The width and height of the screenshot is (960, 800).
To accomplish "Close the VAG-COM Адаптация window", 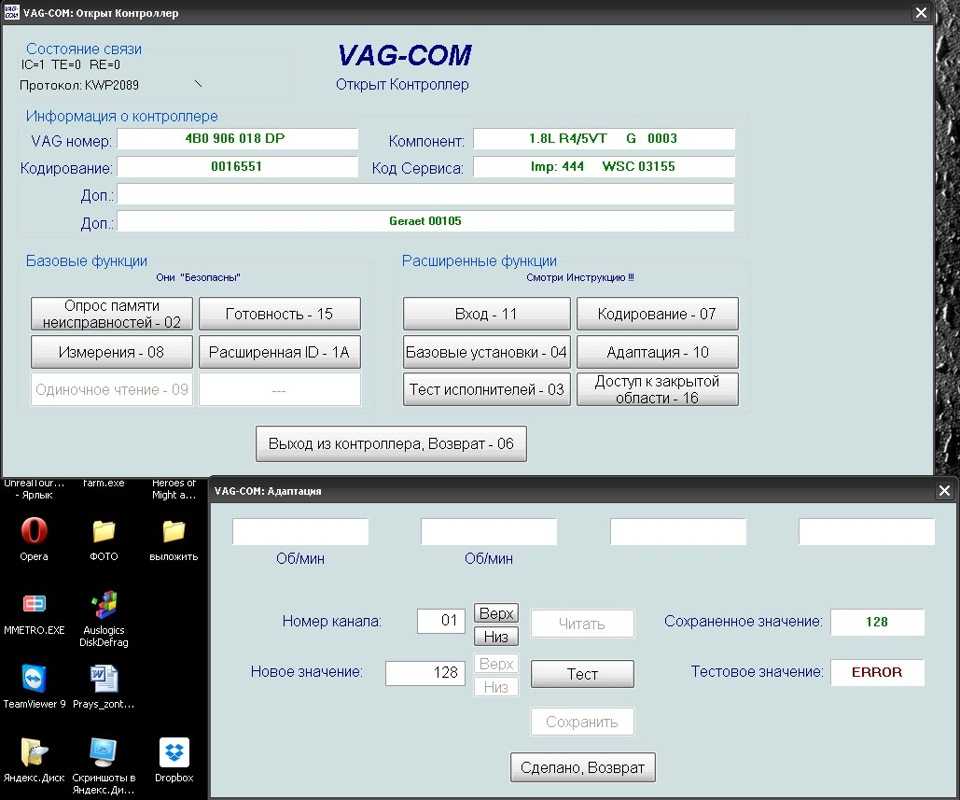I will pos(944,491).
